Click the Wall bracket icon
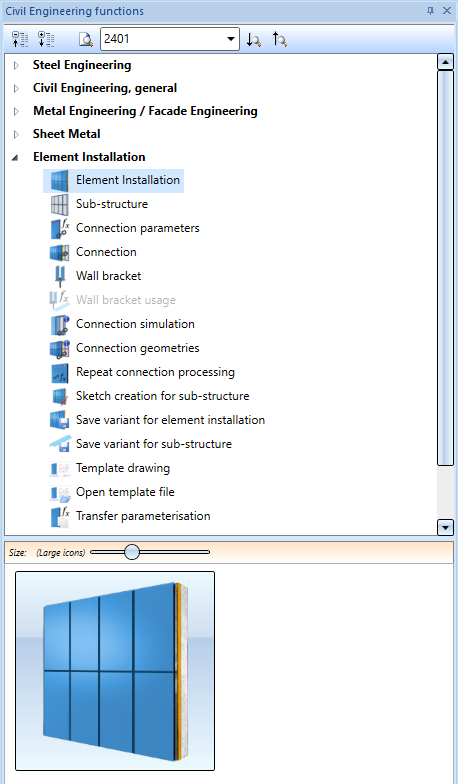Viewport: 458px width, 784px height. (60, 276)
